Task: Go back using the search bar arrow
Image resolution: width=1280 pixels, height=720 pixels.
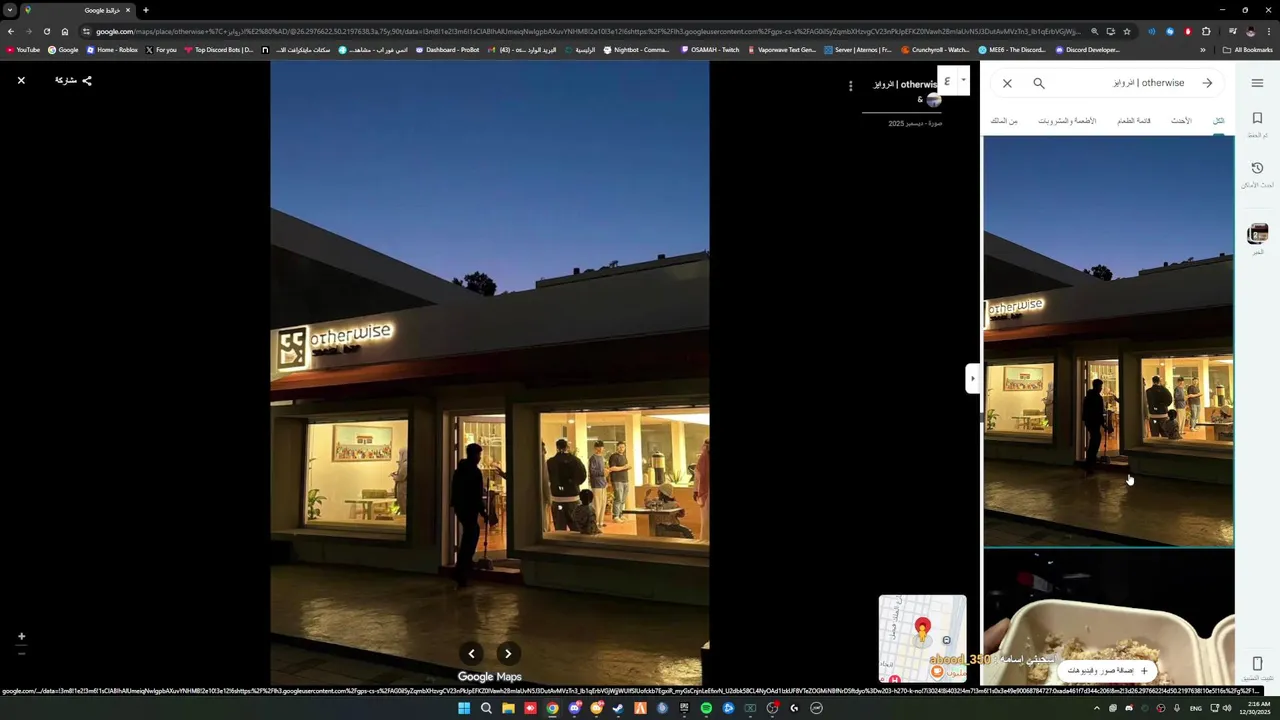Action: pos(1207,83)
